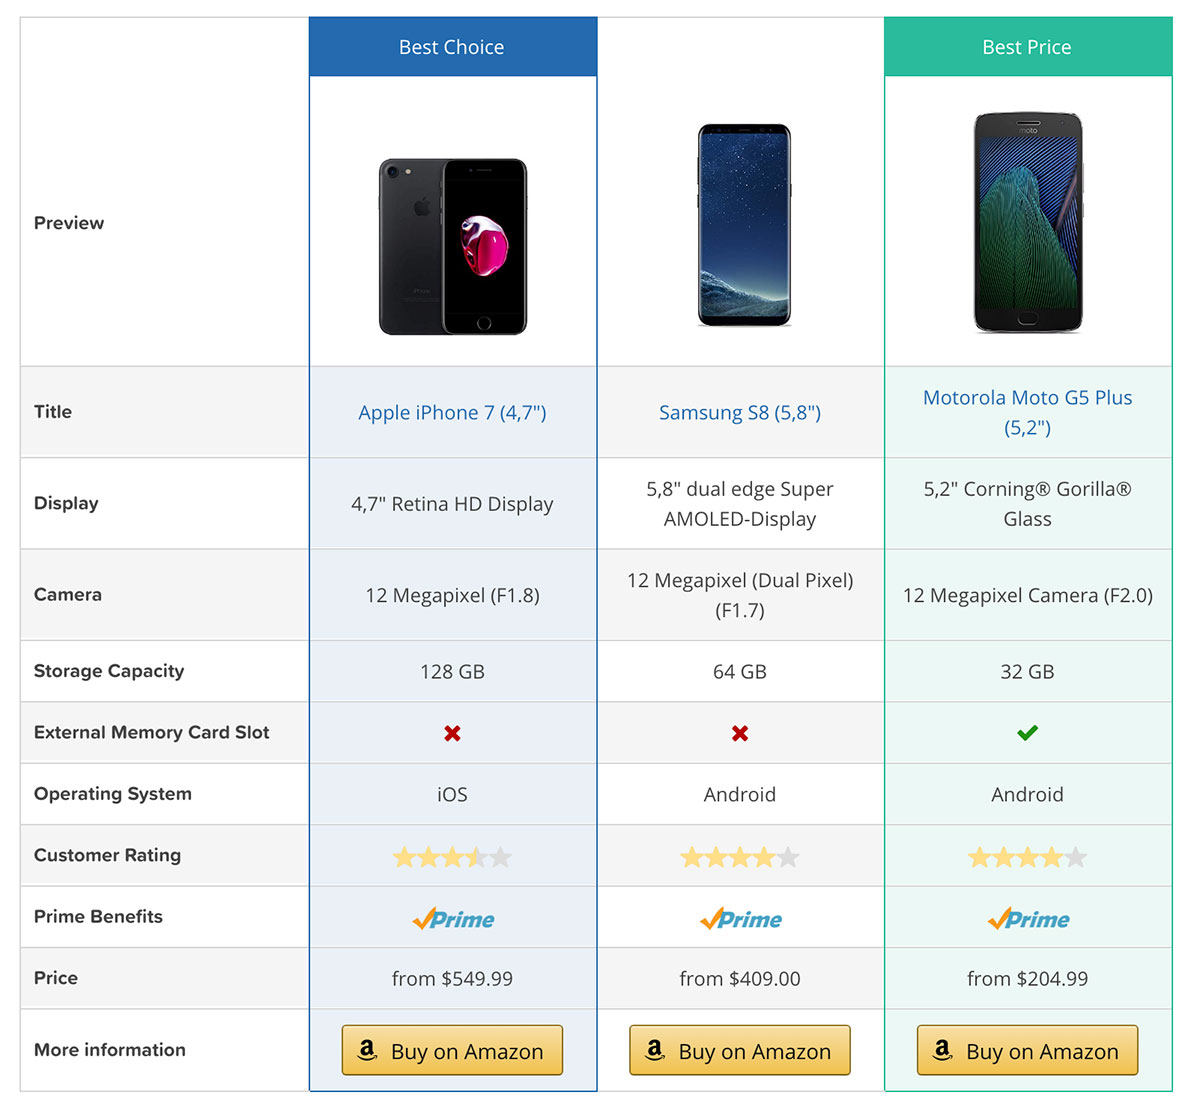The width and height of the screenshot is (1200, 1110).
Task: Click the Motorola Moto G5 Plus product image
Action: click(x=1028, y=222)
